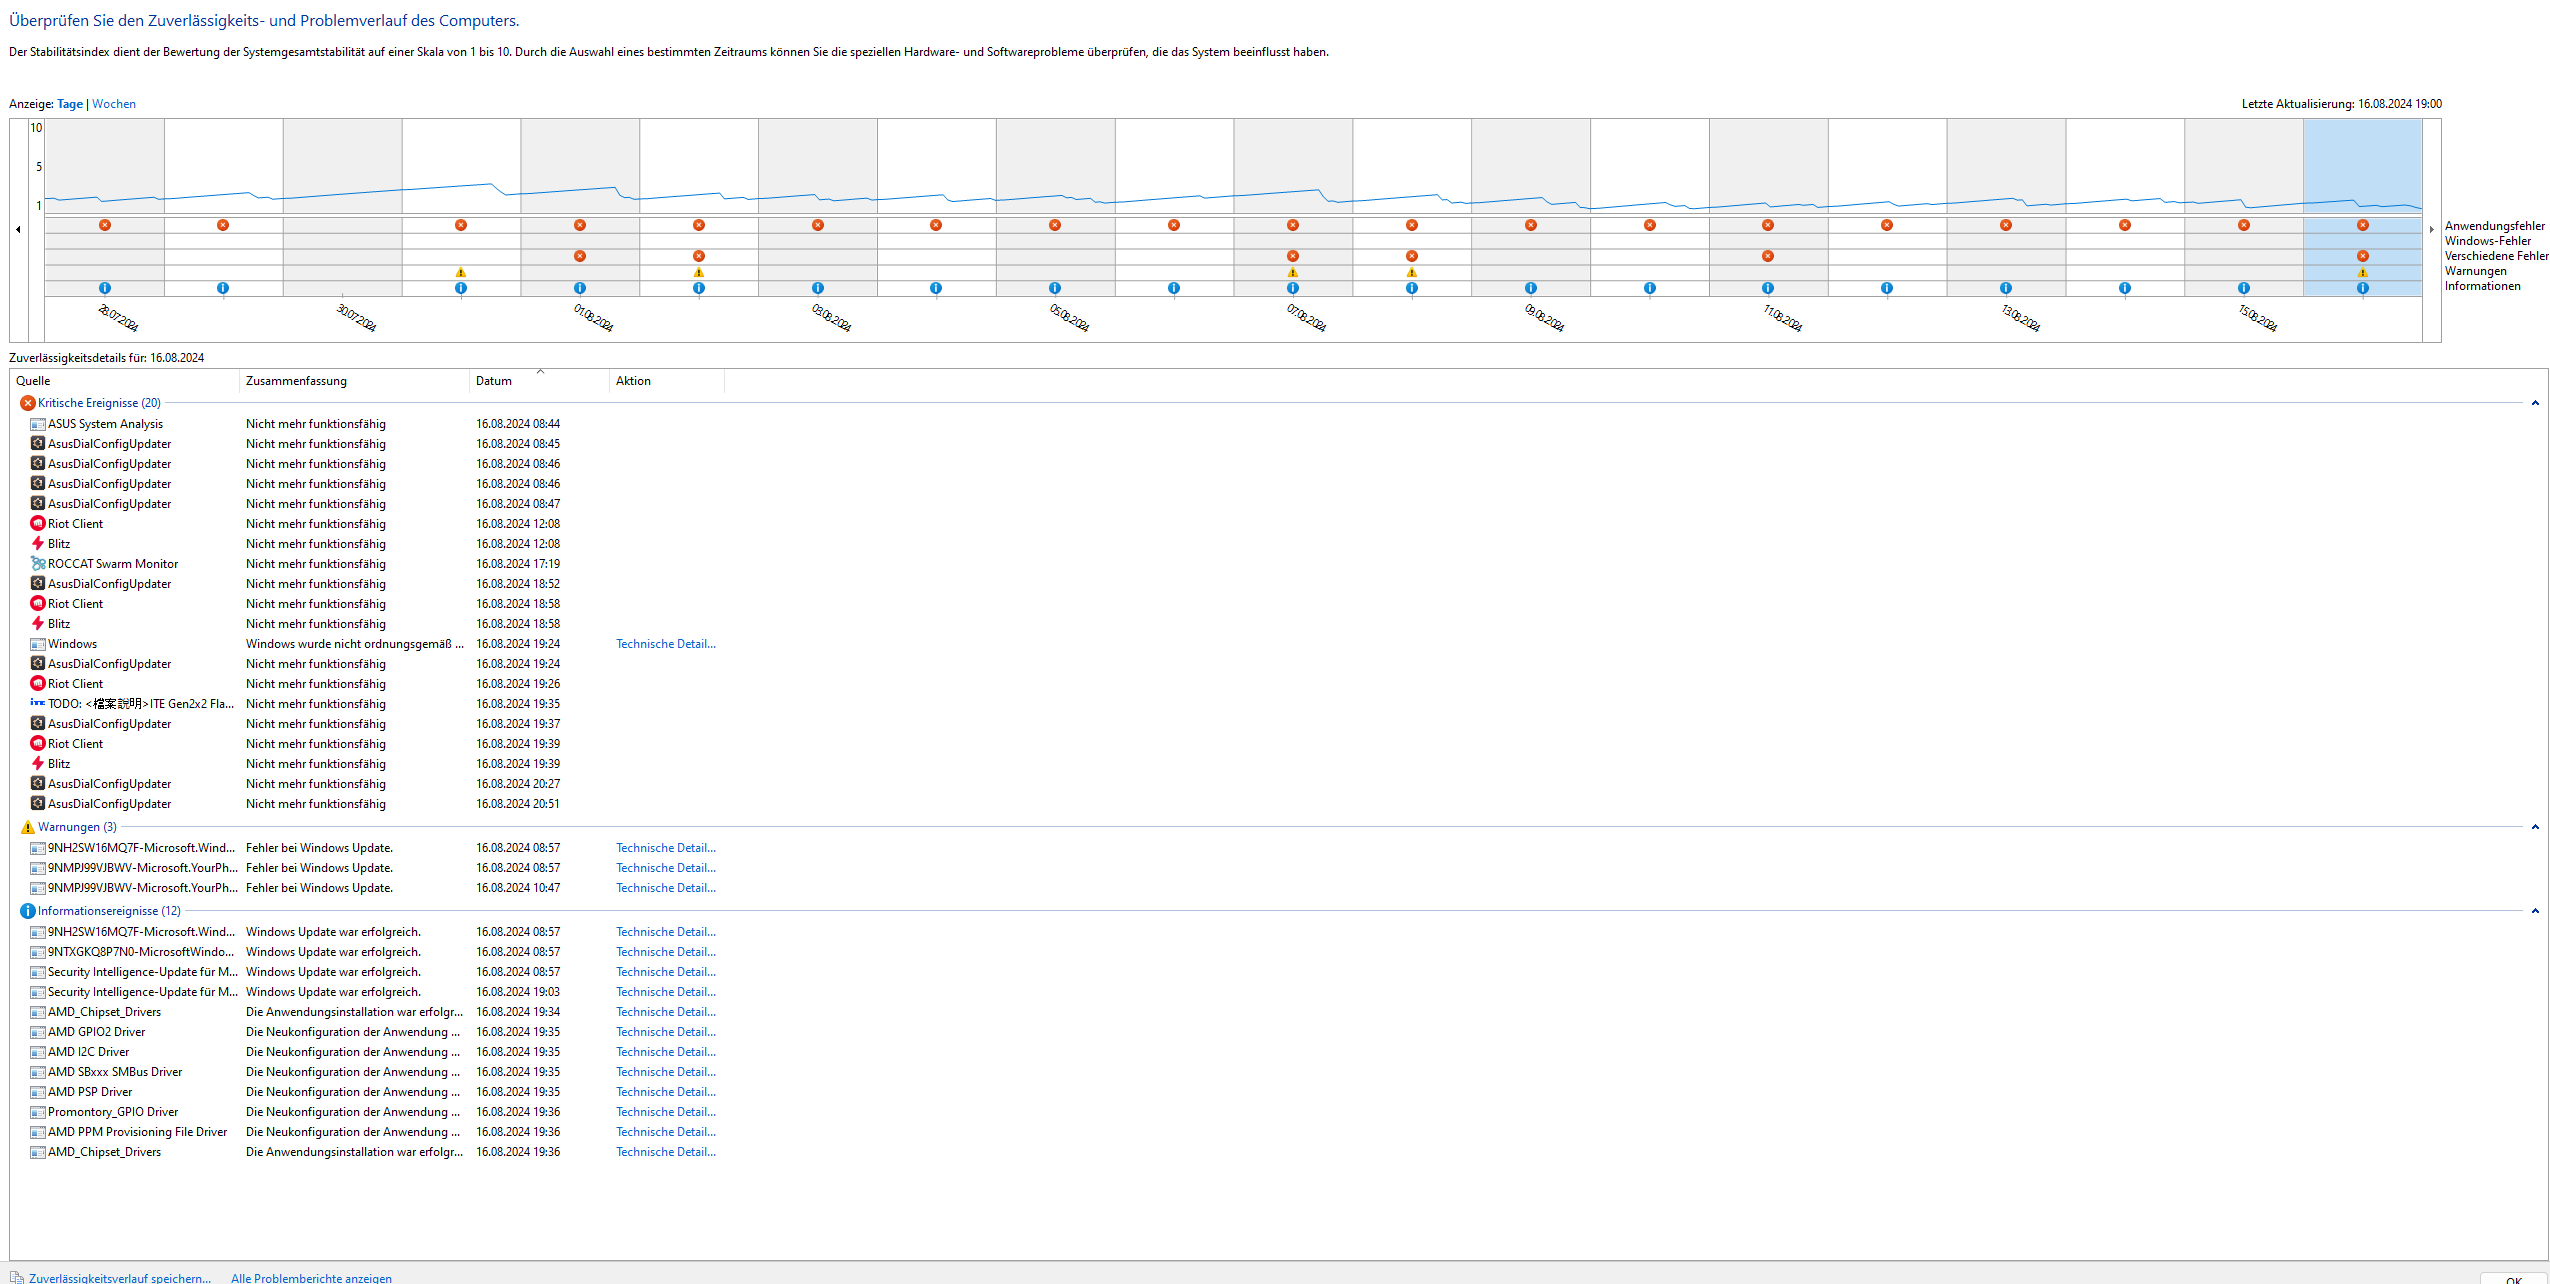This screenshot has width=2550, height=1284.
Task: Open Alle Problemberichte anzeigen link
Action: 311,1278
